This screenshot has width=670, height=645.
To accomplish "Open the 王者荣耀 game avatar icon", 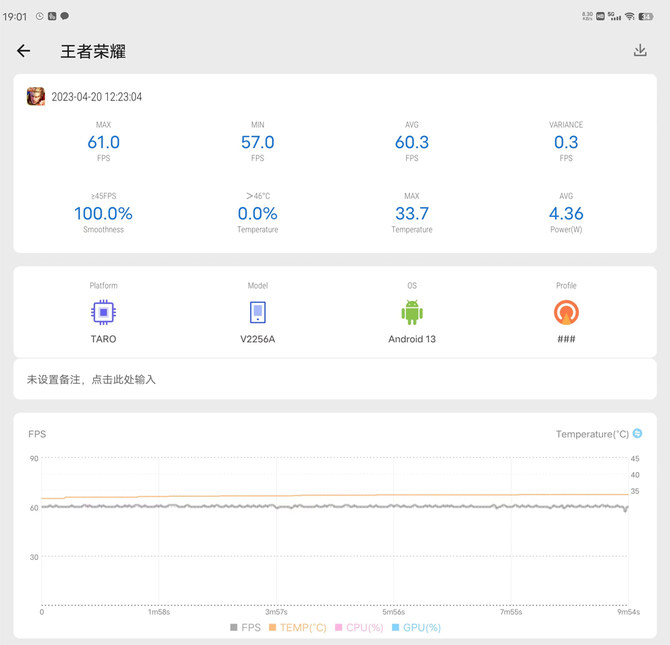I will coord(35,96).
